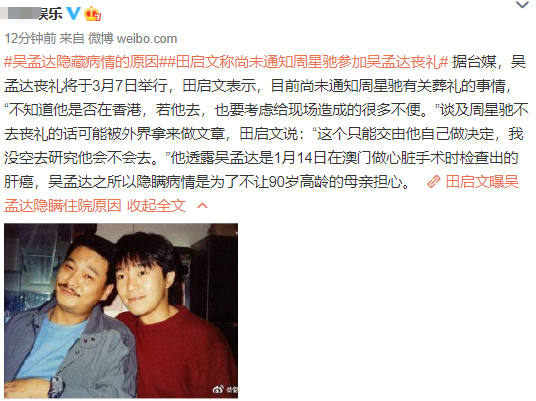Click the 微博 weibo.com source link
Viewport: 536px width, 401px height.
click(133, 38)
